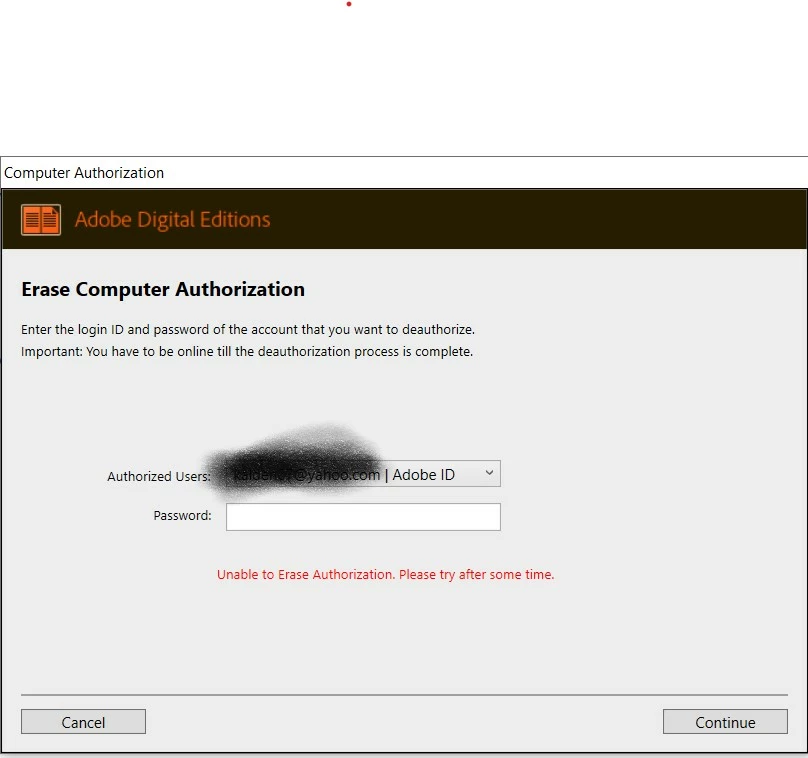Click the 'Erase Computer Authorization' heading
808x758 pixels.
click(x=163, y=289)
